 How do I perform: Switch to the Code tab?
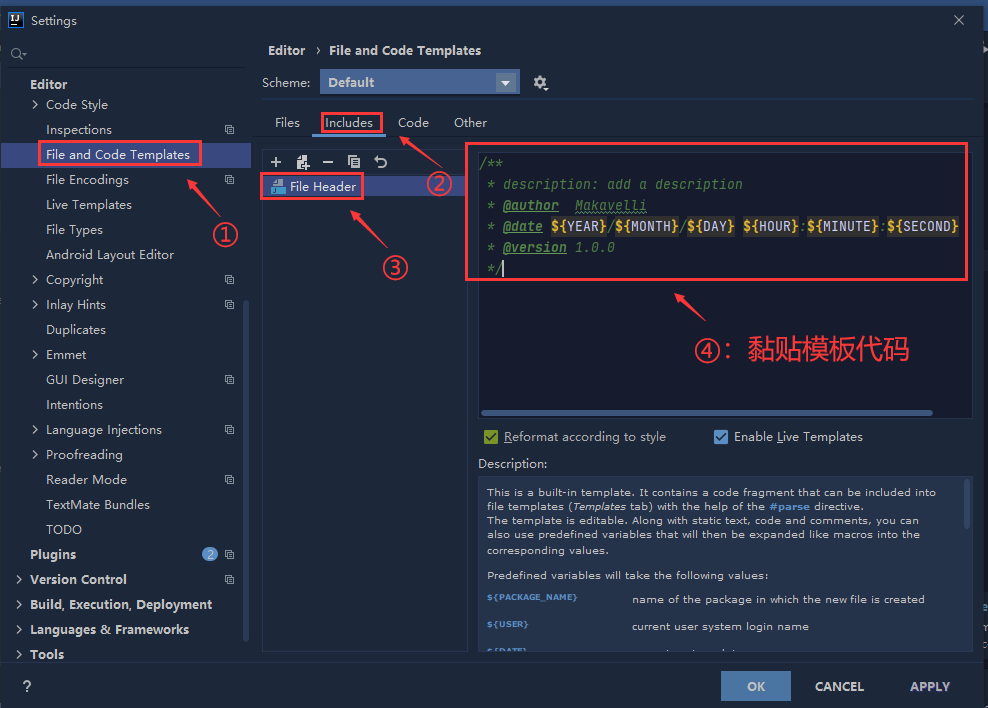click(x=413, y=123)
